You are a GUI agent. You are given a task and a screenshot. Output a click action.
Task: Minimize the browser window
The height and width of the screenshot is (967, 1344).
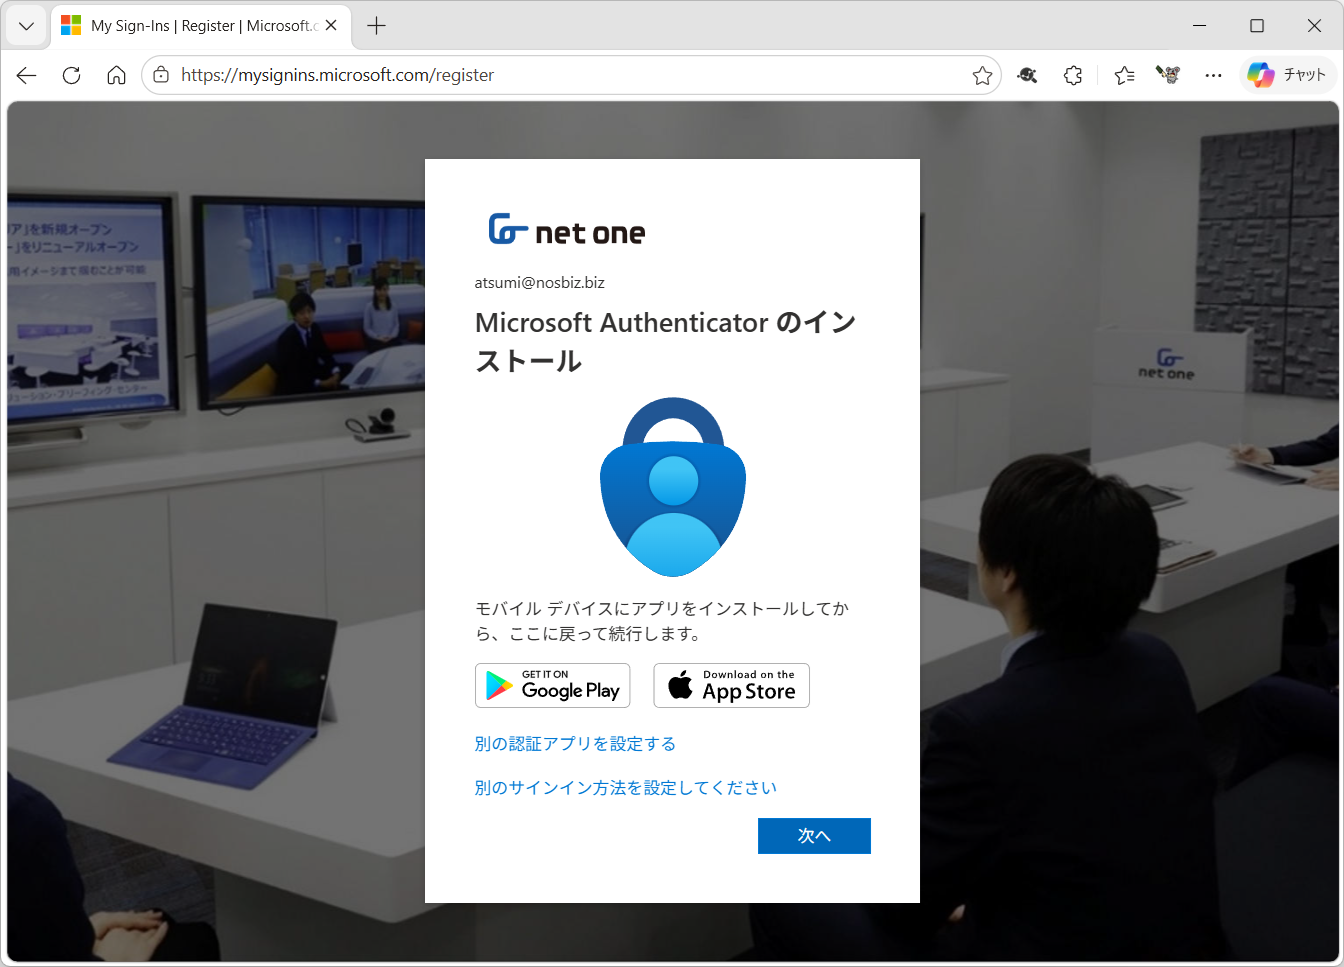tap(1200, 26)
